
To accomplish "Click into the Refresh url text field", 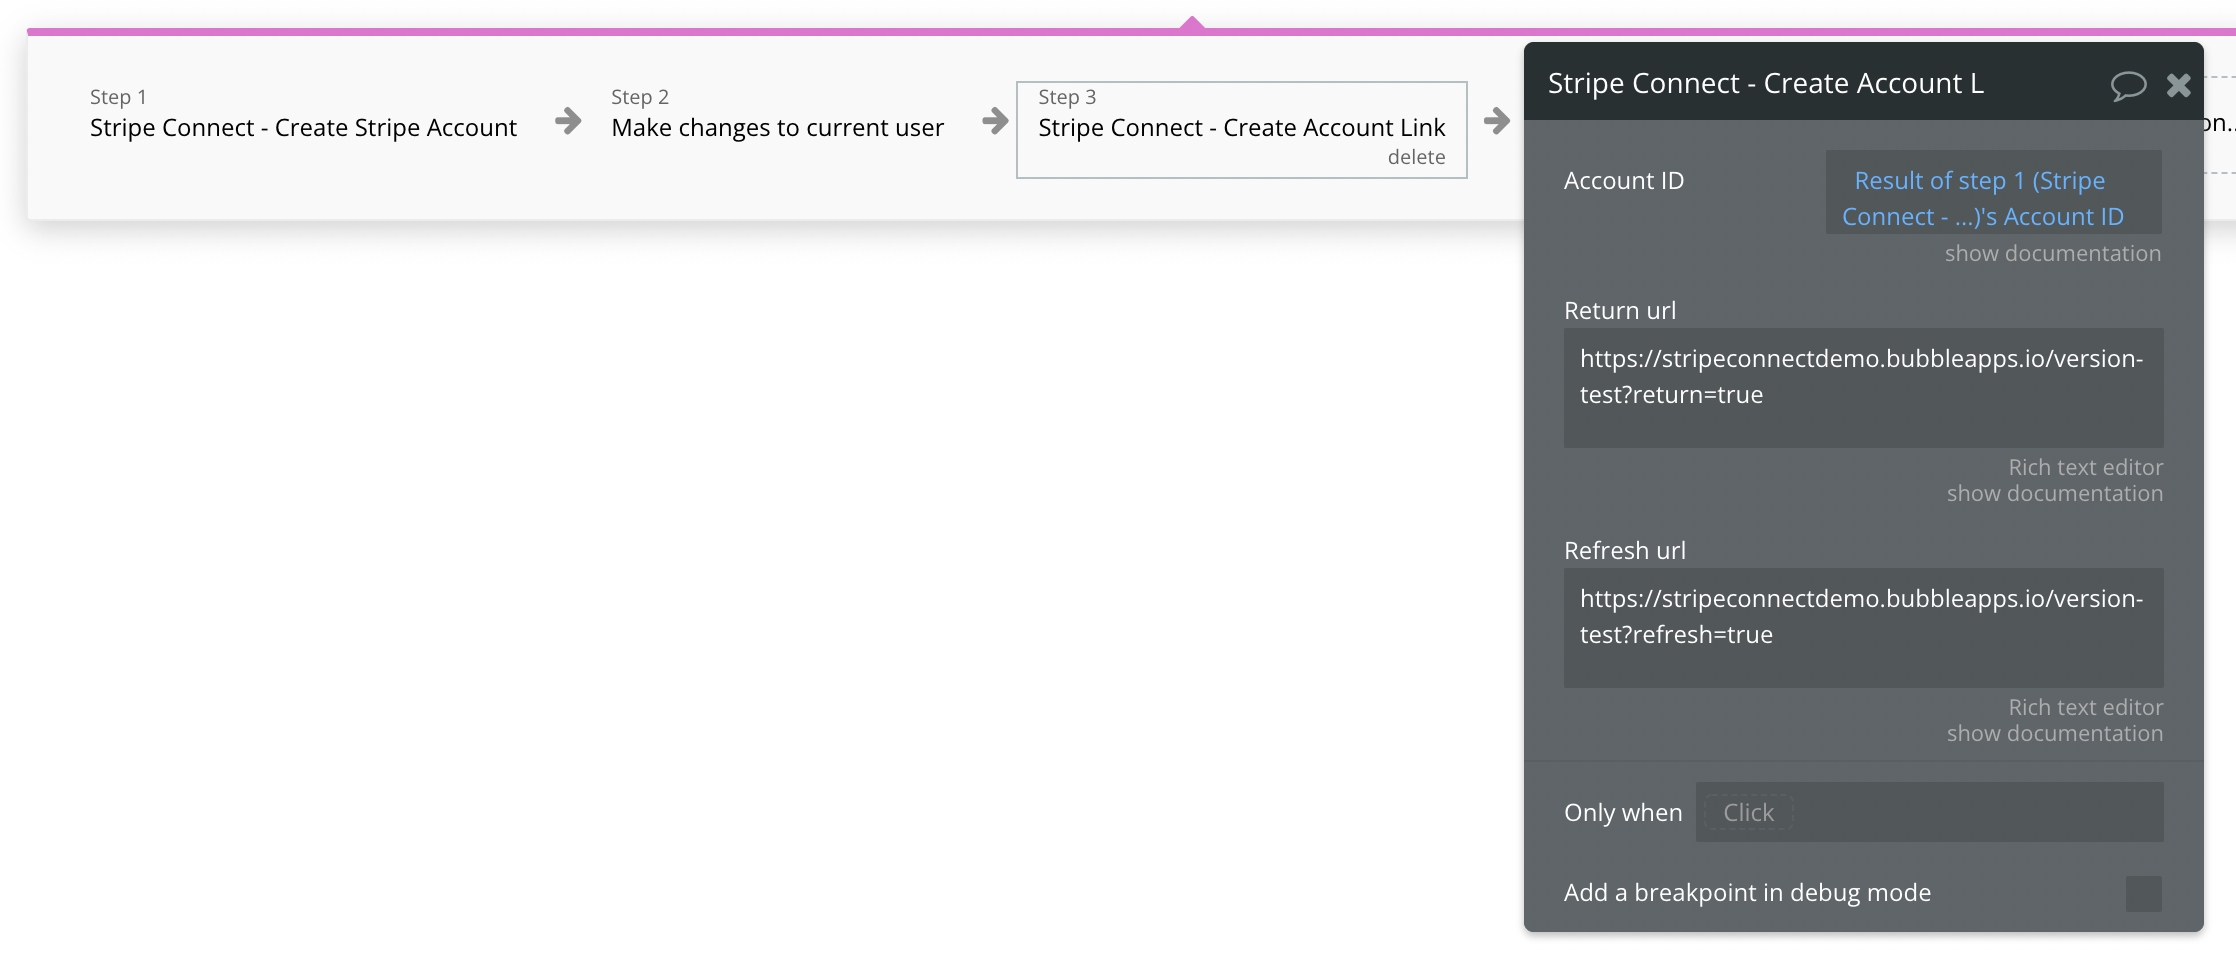I will [x=1862, y=627].
